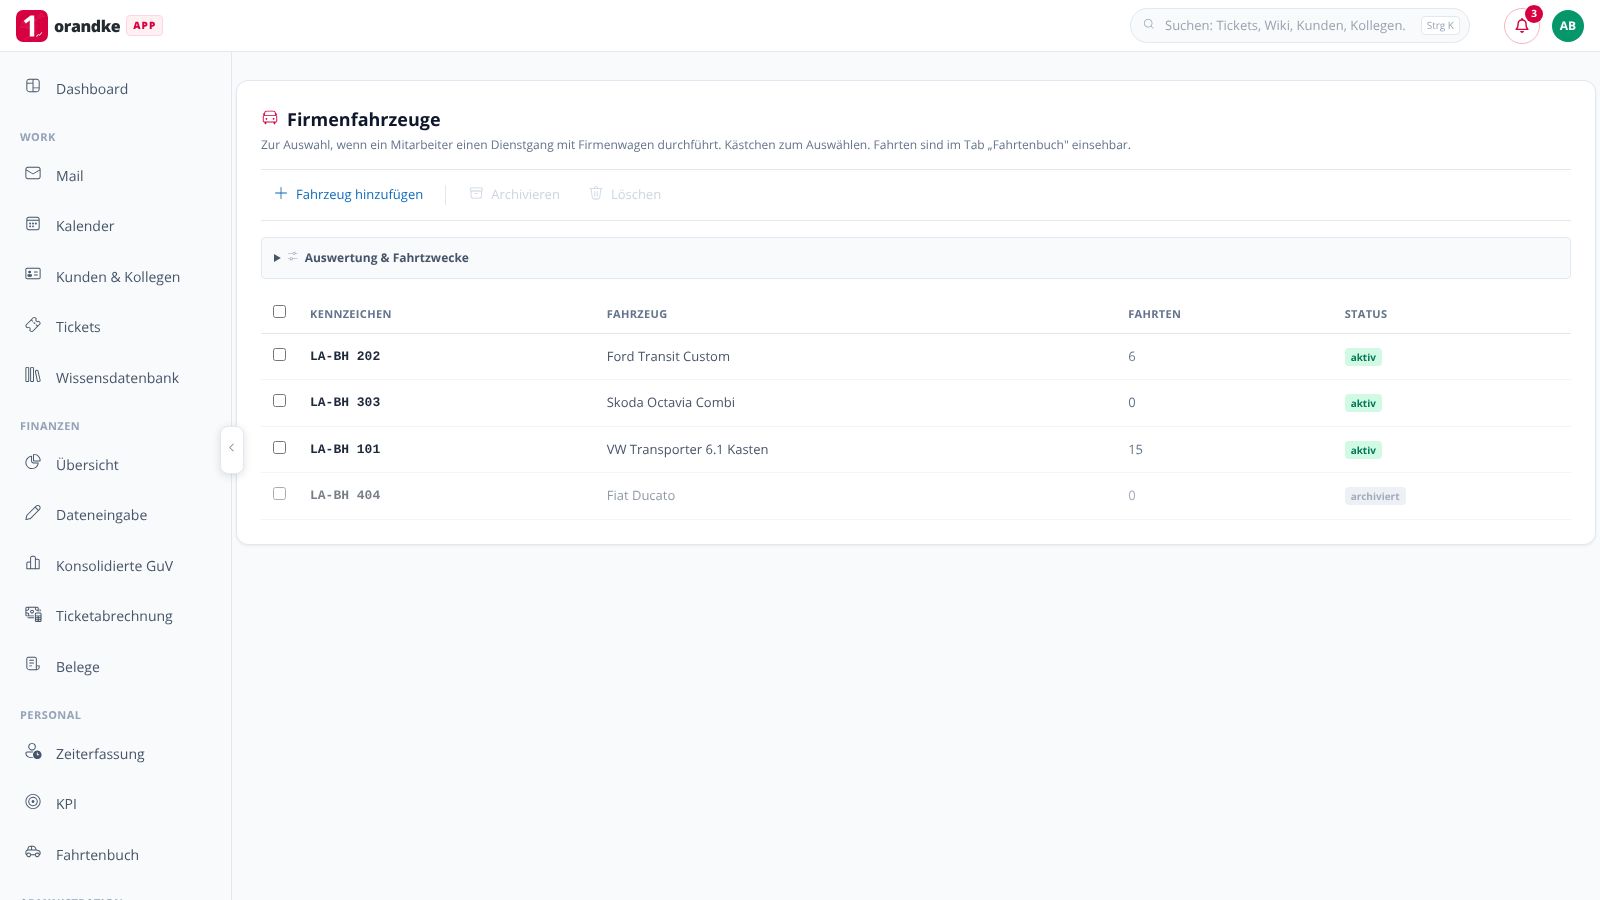
Task: Toggle the select-all checkbox in table header
Action: tap(279, 312)
